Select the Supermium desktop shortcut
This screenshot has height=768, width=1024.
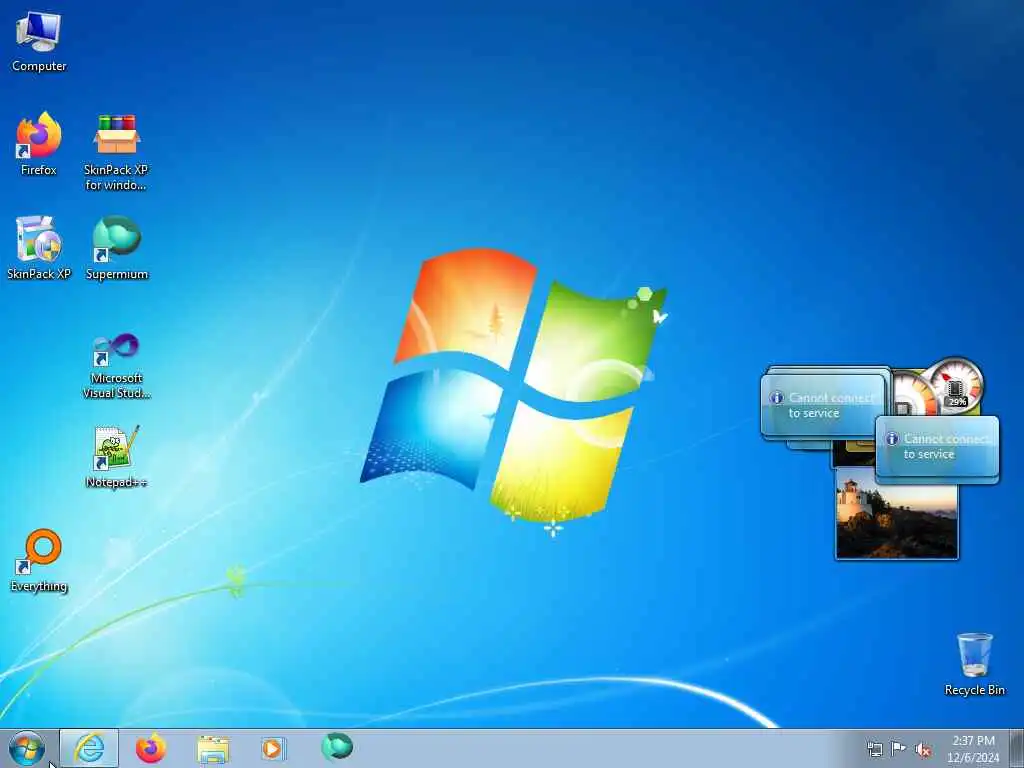117,248
